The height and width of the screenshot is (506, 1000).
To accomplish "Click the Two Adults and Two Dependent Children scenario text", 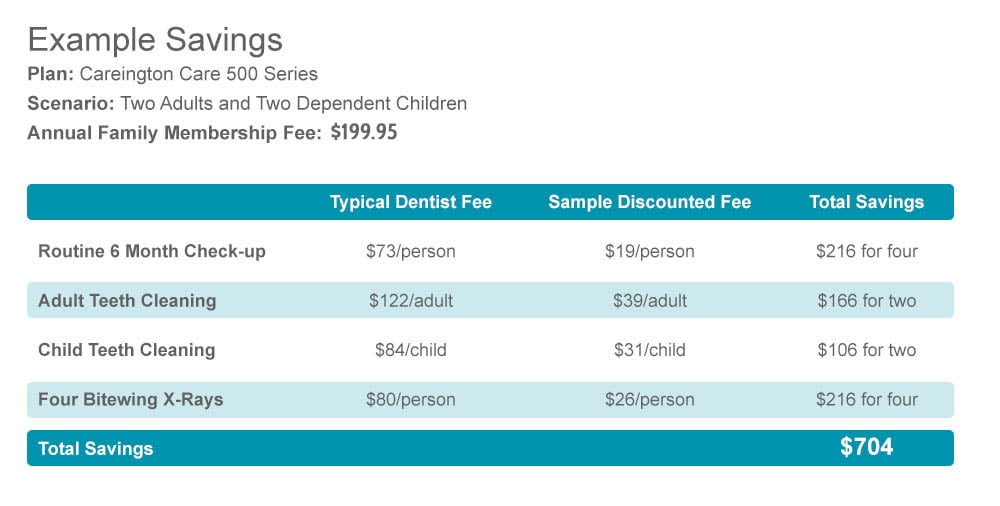I will [293, 103].
